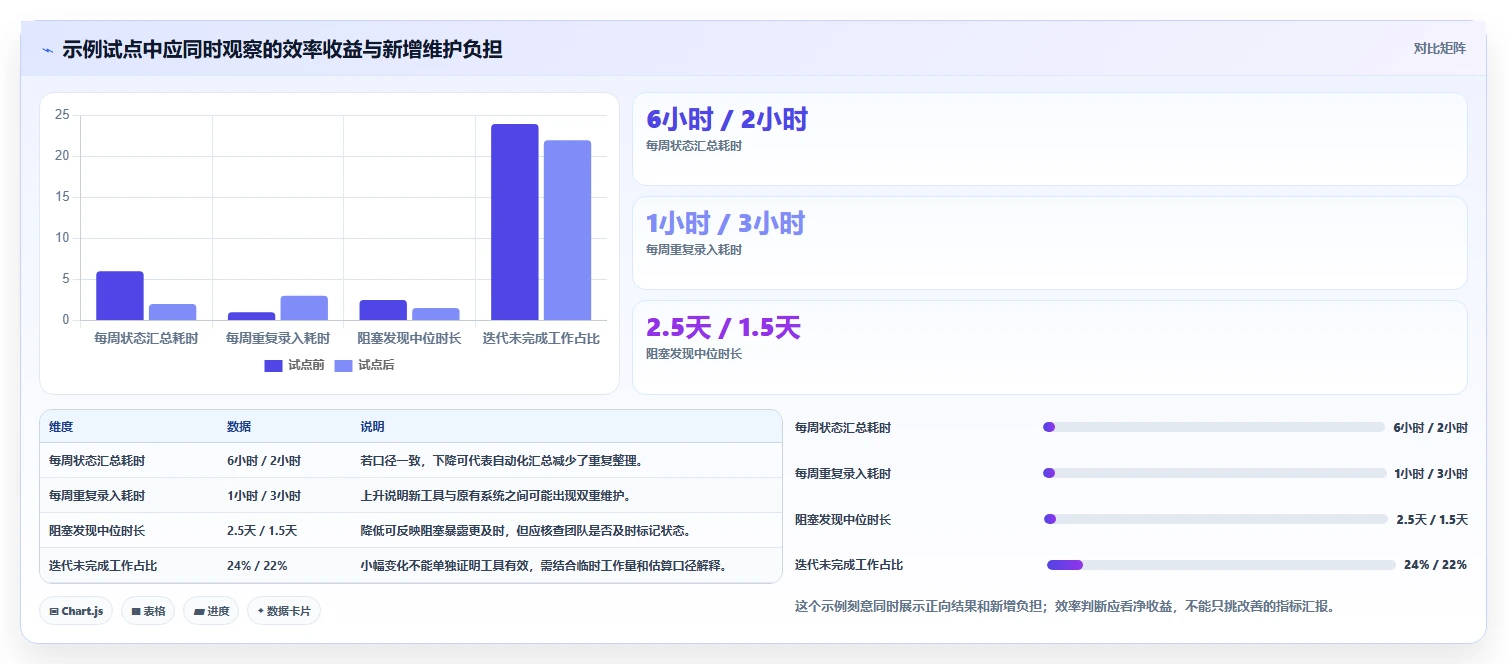The image size is (1507, 664).
Task: Toggle the 试点前 legend swatch
Action: tap(274, 366)
